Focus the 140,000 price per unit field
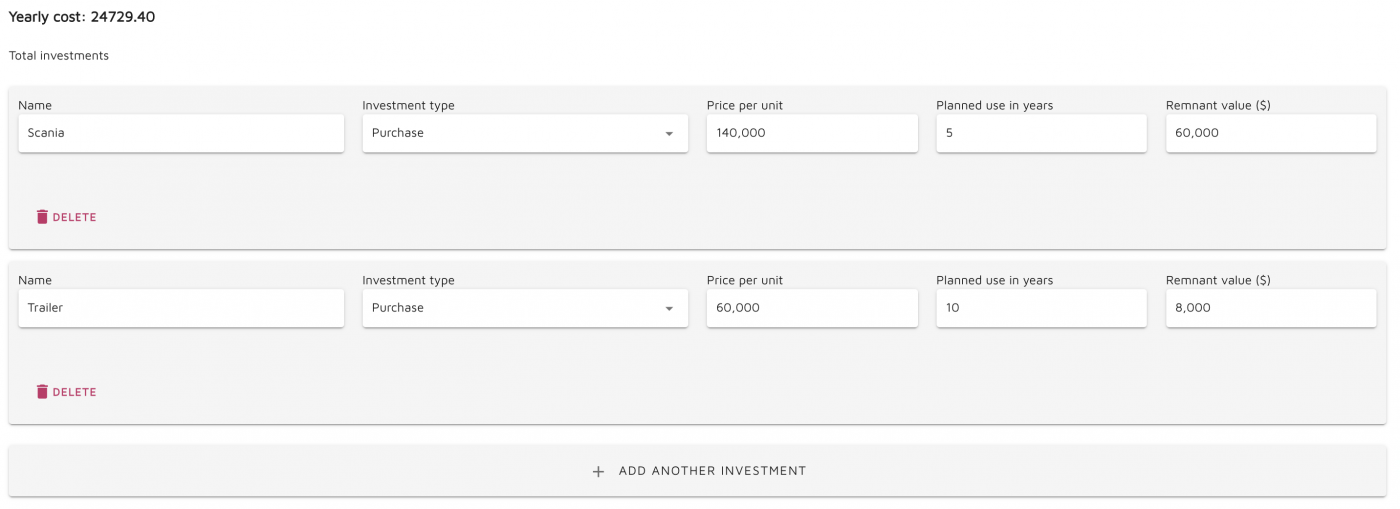The image size is (1400, 509). pos(812,133)
